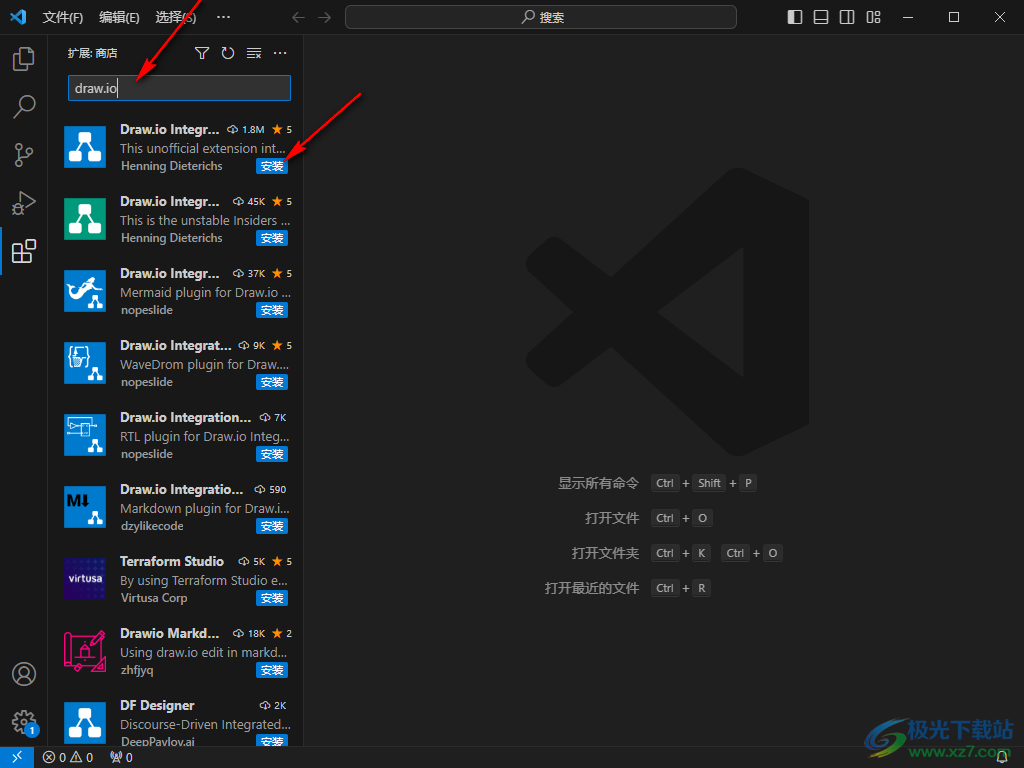Select the Drawio Markdown pink icon
Screen dimensions: 1024x768
(x=85, y=650)
